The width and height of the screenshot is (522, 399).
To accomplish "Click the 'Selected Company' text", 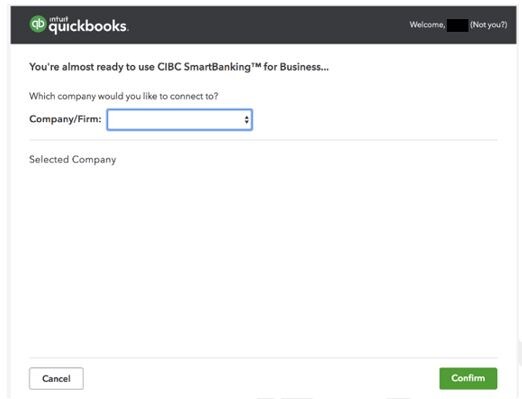I will (x=73, y=160).
